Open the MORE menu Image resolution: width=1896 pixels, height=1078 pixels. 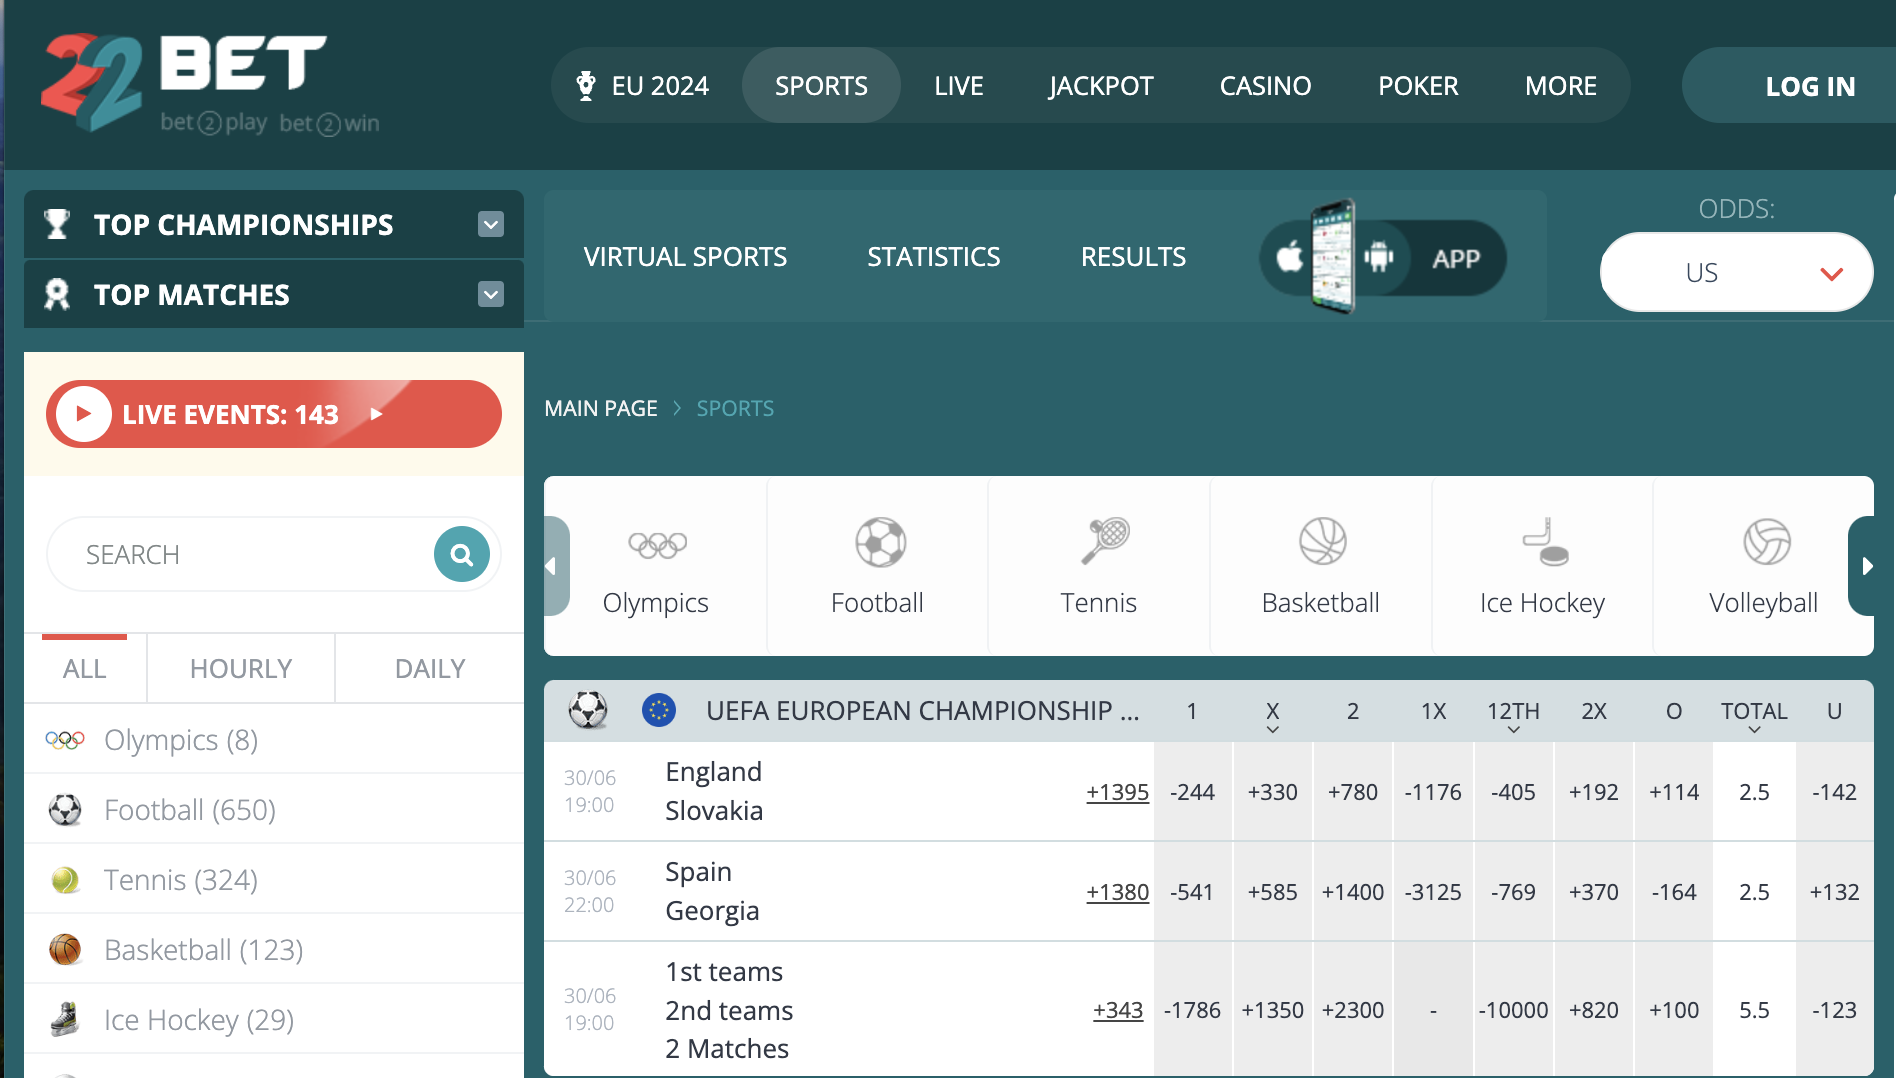click(x=1560, y=86)
